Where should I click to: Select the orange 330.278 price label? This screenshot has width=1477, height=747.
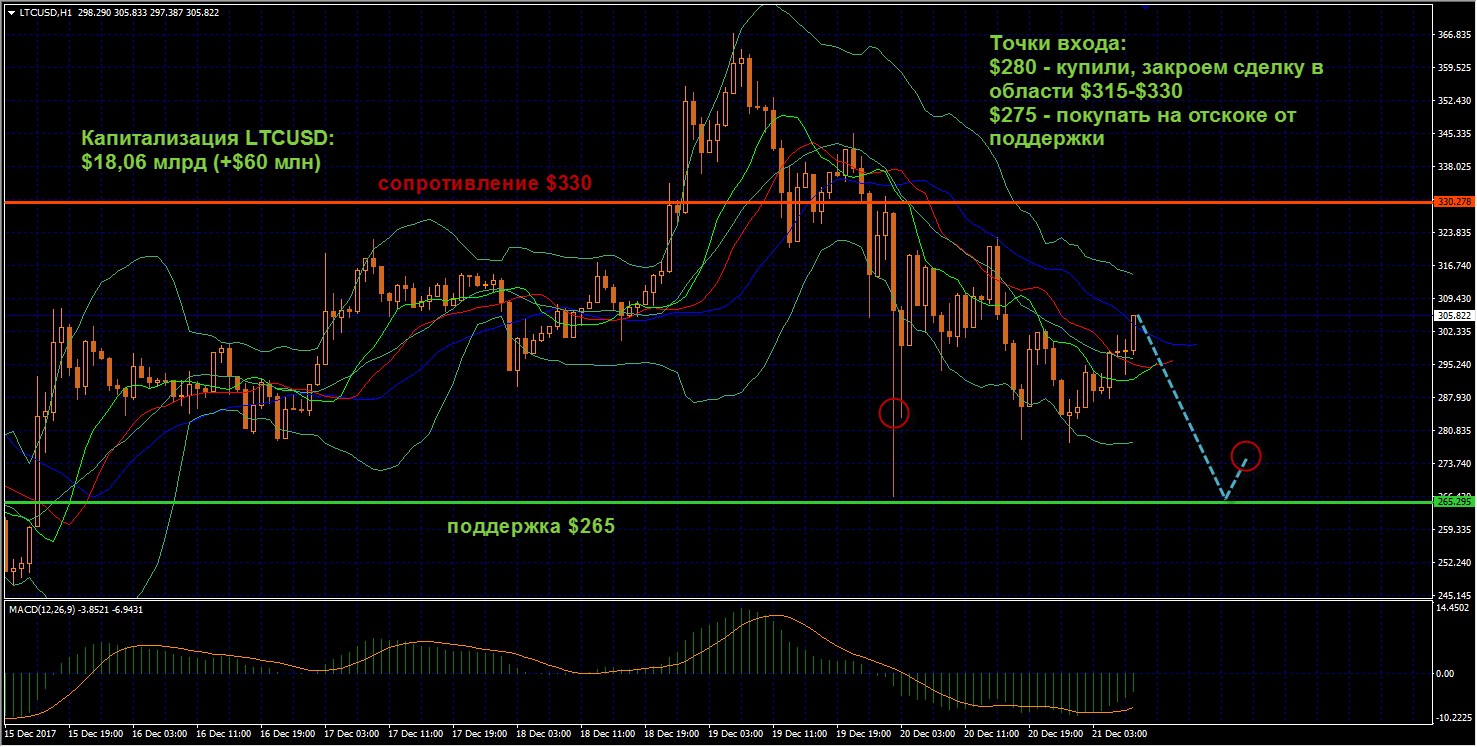1451,202
